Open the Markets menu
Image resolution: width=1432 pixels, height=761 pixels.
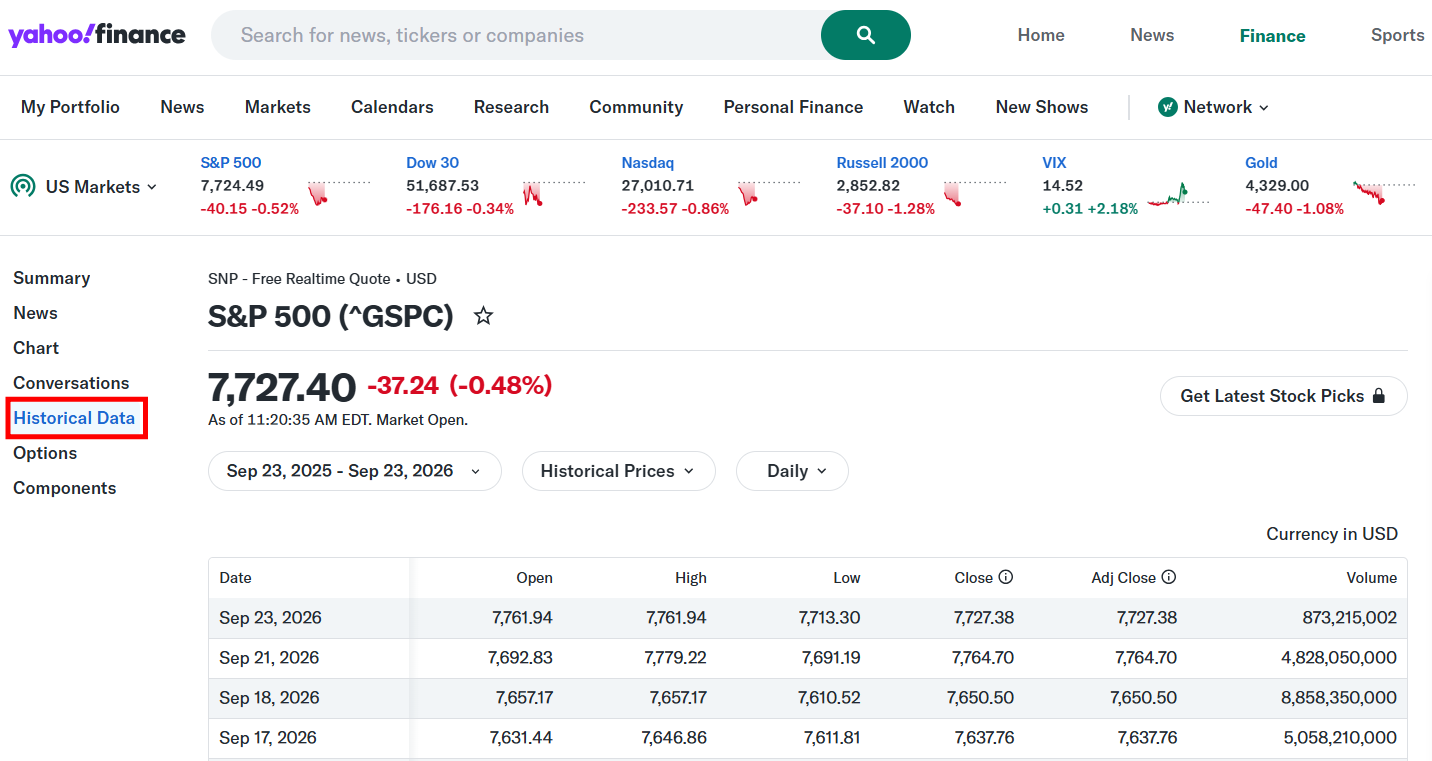click(278, 107)
